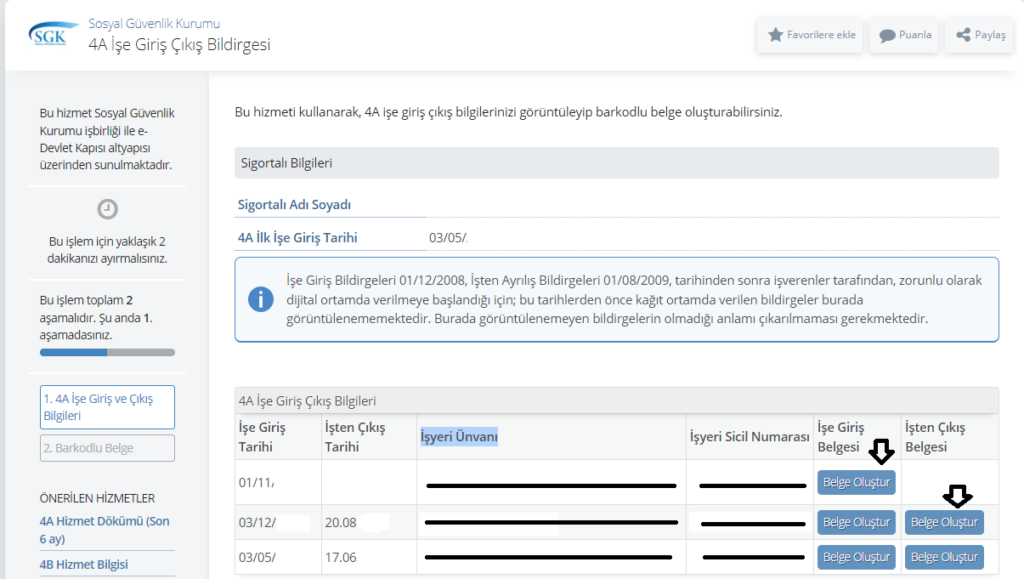Create İşten Çıkış belge for 03/12 row

pyautogui.click(x=944, y=522)
